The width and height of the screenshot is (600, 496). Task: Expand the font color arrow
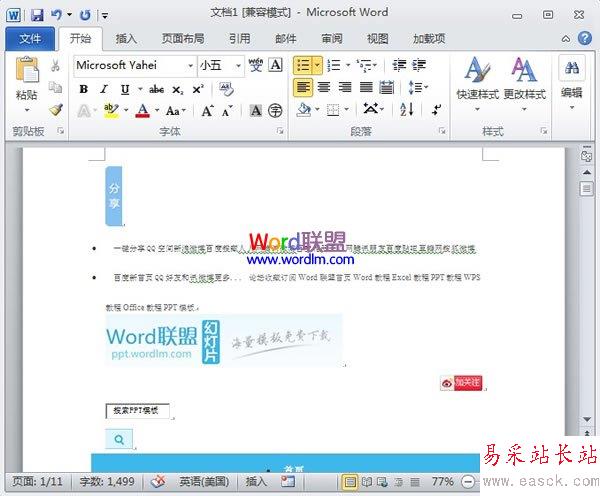point(157,111)
